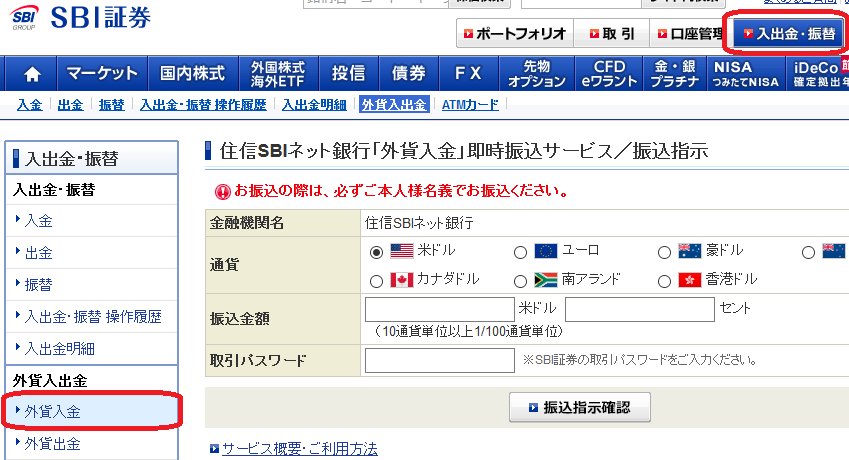Screen dimensions: 849x460
Task: Open the NISA つみたてNISA tab
Action: 746,73
